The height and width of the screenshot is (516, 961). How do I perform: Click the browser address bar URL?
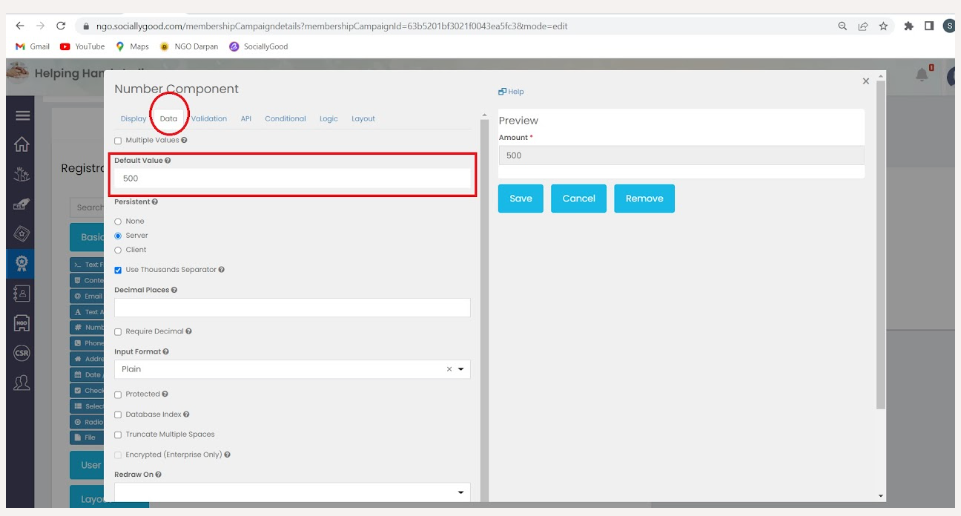point(332,26)
